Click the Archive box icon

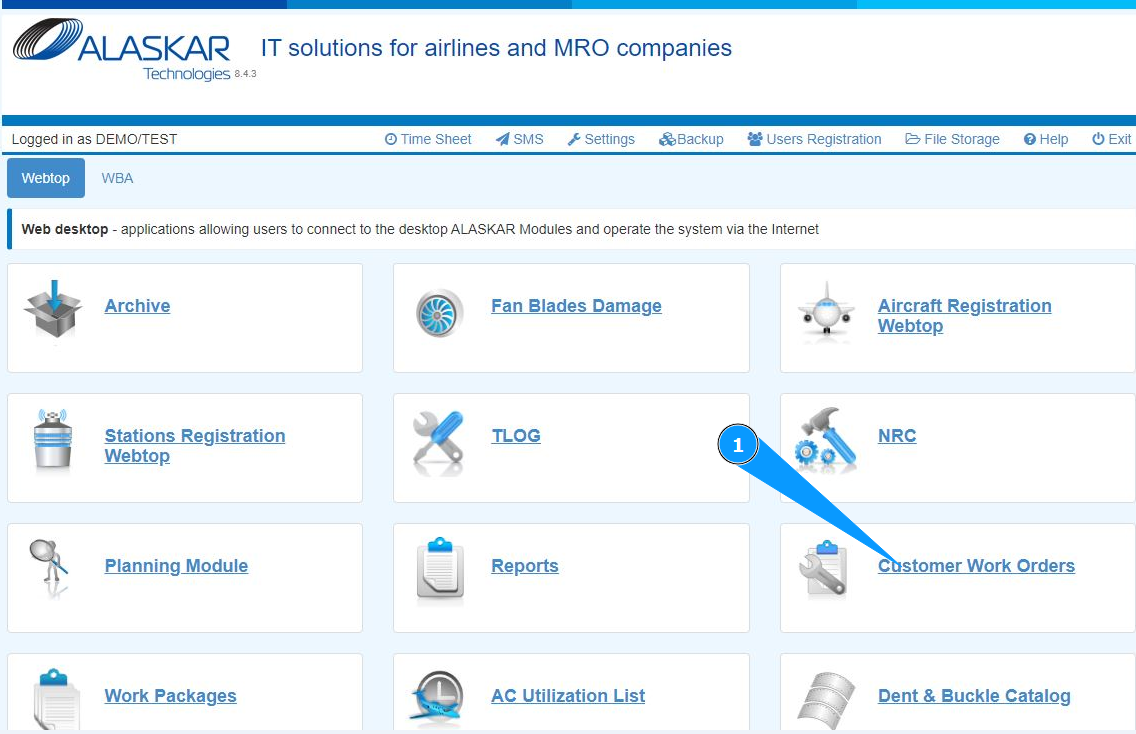[x=53, y=310]
